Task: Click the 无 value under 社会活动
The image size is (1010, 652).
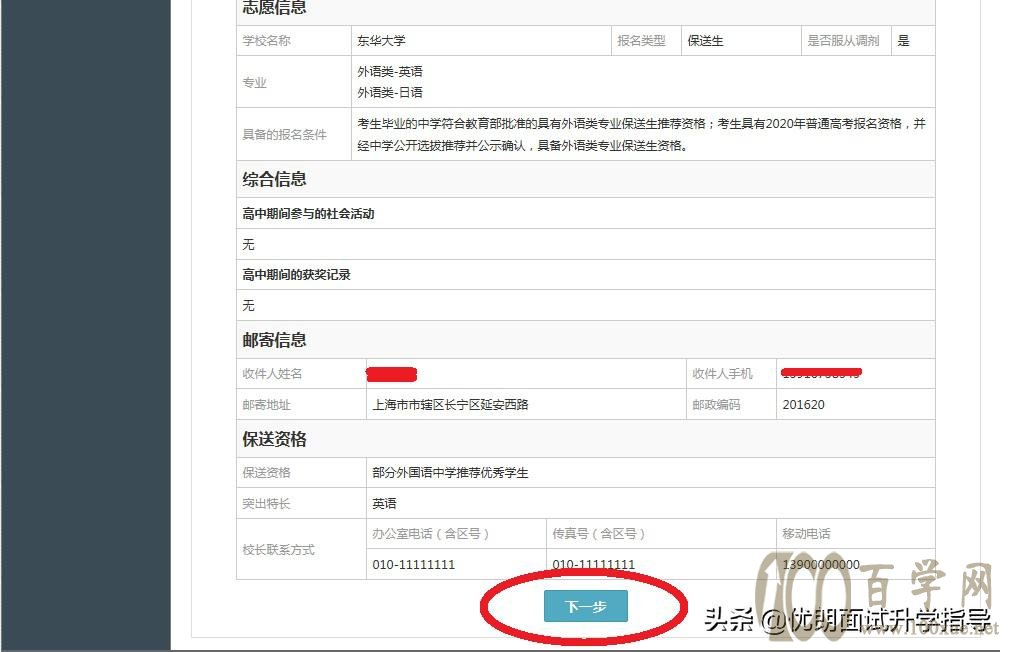Action: [x=249, y=244]
